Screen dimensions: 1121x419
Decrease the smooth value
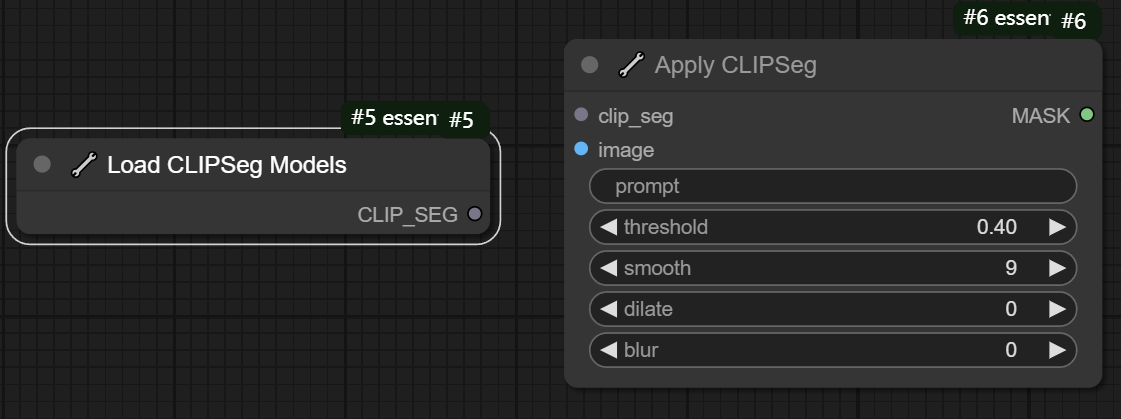click(607, 268)
